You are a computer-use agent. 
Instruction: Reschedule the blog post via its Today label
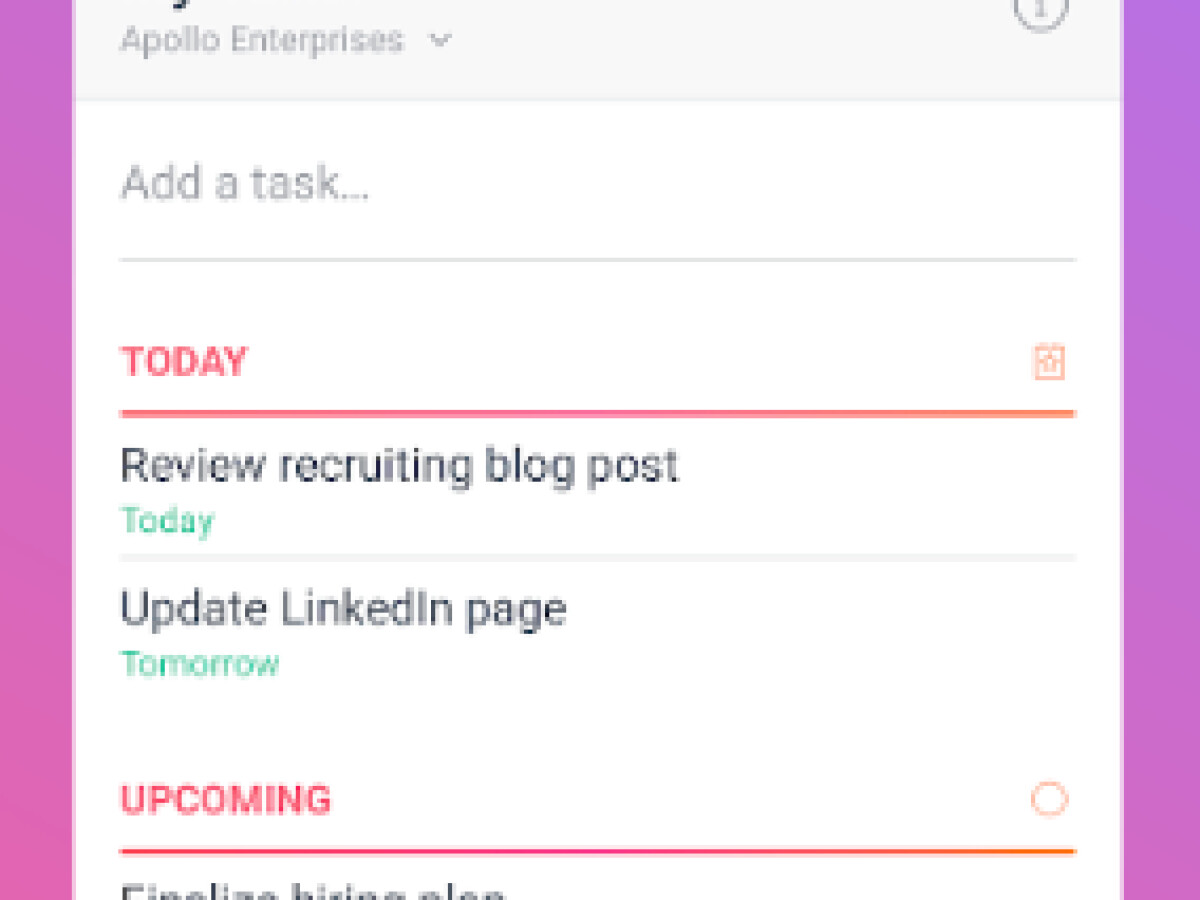click(x=166, y=520)
